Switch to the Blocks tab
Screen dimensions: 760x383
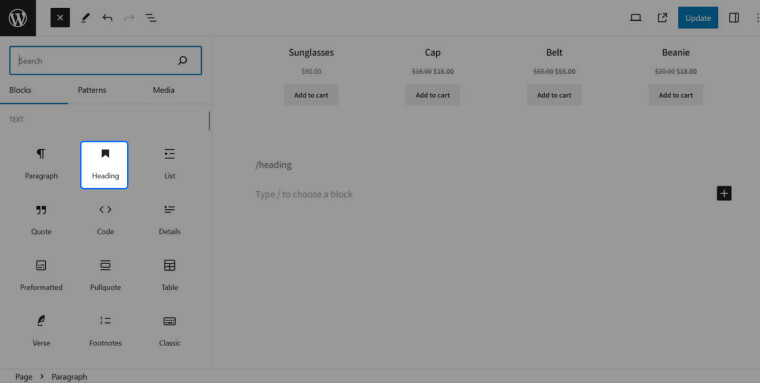pos(20,90)
